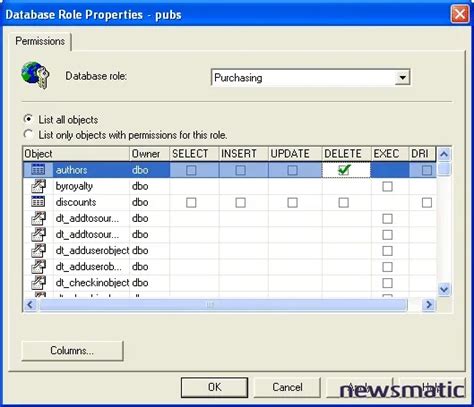Click the Object column header
Screen dimensions: 474x407
tap(76, 154)
